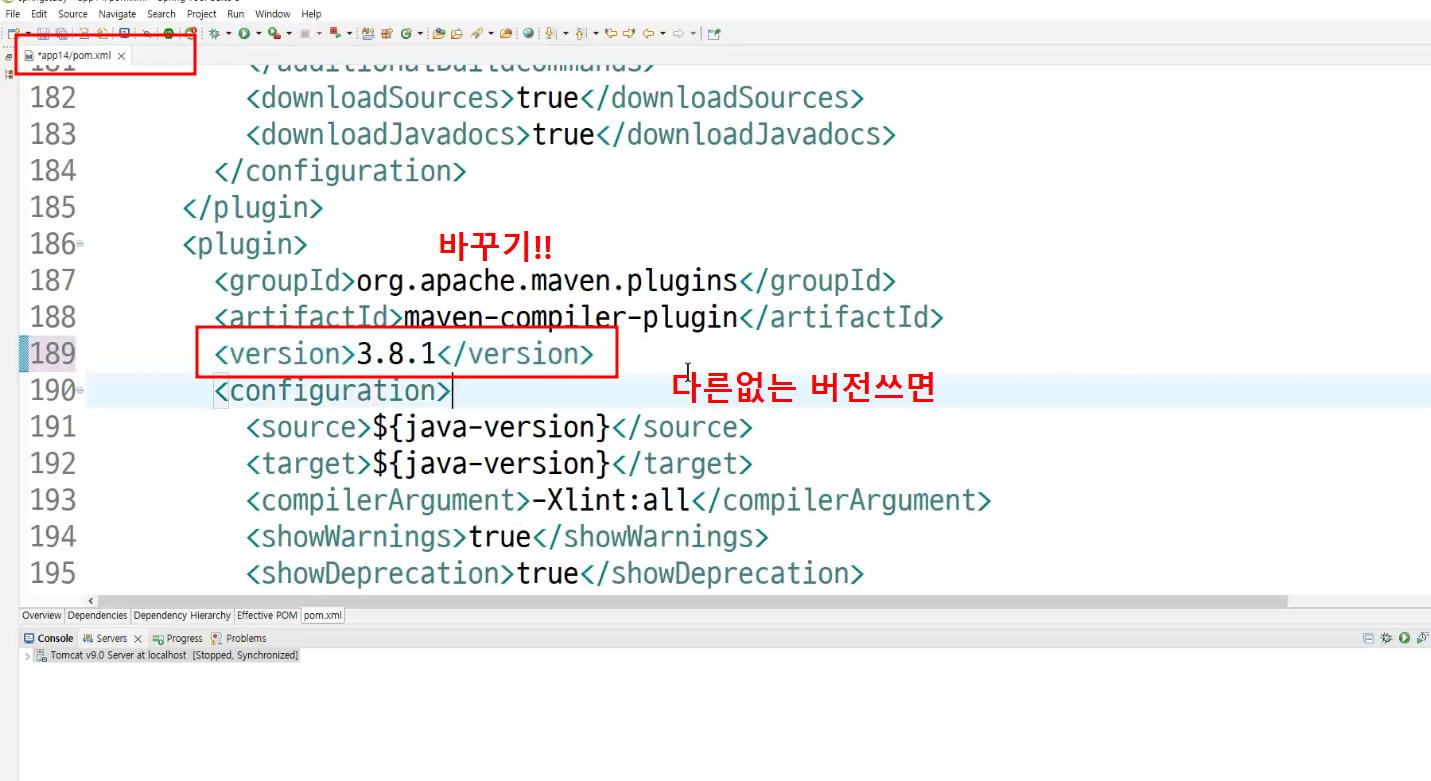Image resolution: width=1431 pixels, height=781 pixels.
Task: Click the Back yellow arrow in toolbar
Action: 648,33
